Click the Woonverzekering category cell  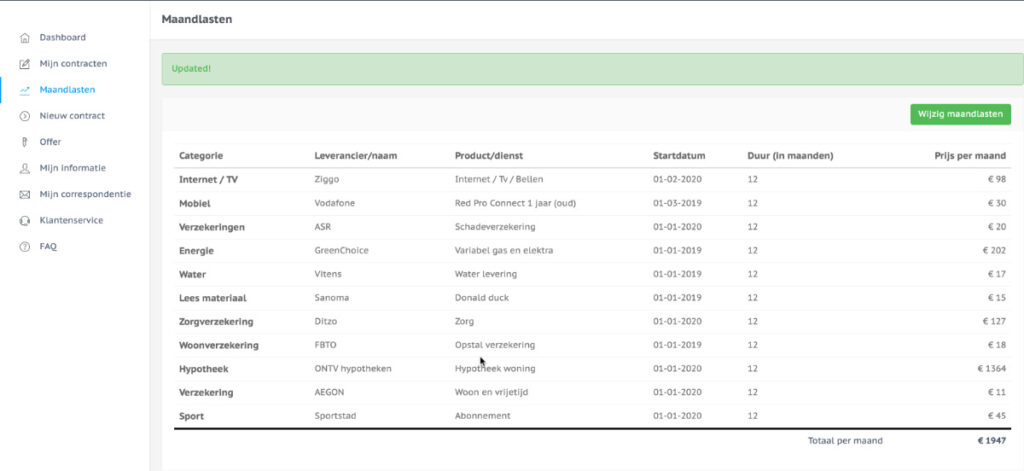click(x=219, y=346)
